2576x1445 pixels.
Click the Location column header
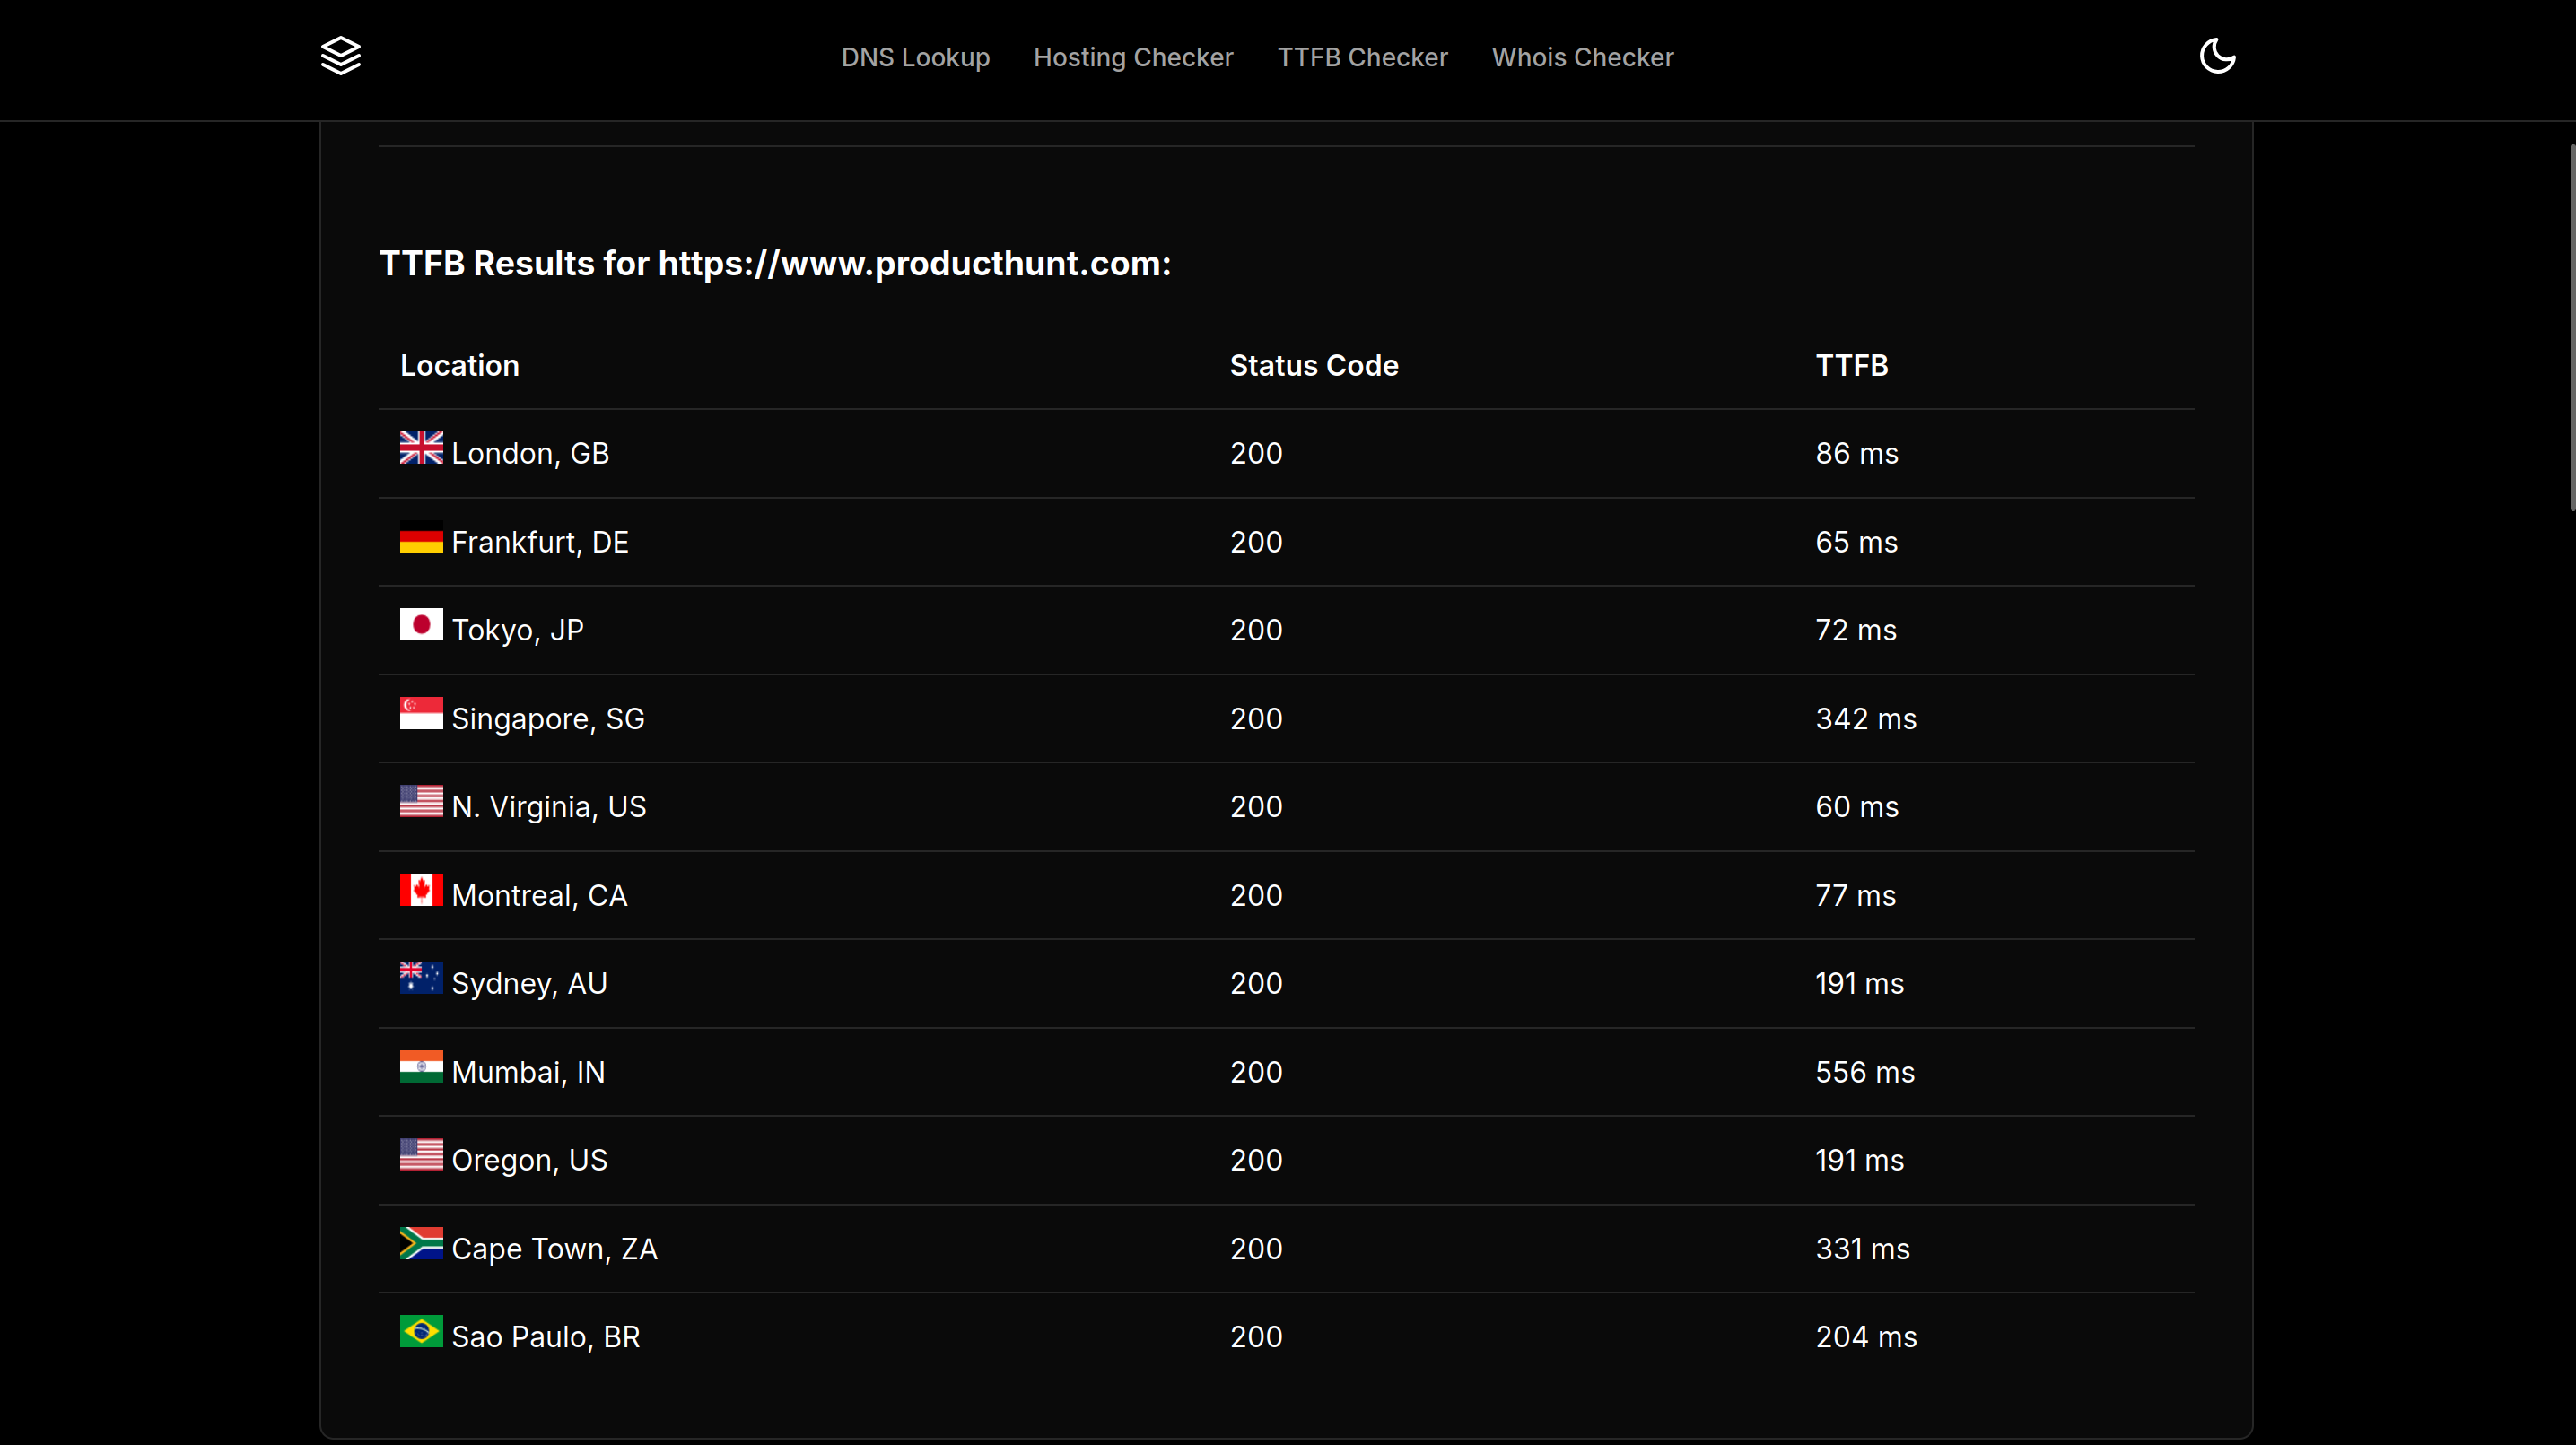[x=459, y=365]
